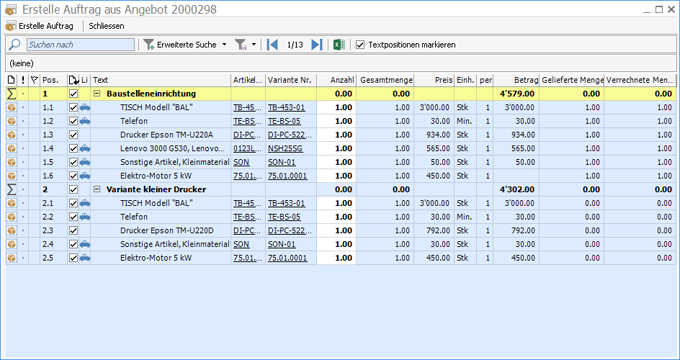Collapse the Baustelleneinrichtung group
Viewport: 680px width, 360px height.
click(97, 93)
